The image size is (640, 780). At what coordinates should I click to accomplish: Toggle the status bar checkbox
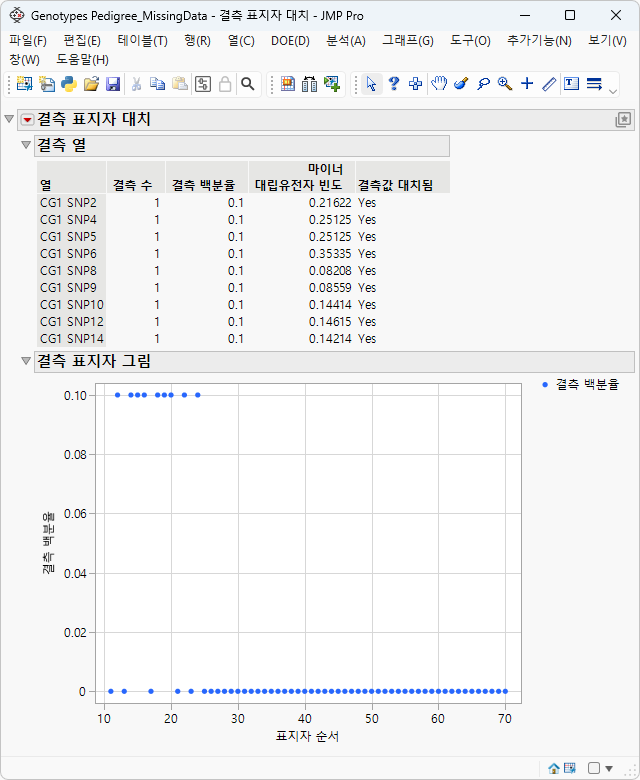(x=594, y=769)
